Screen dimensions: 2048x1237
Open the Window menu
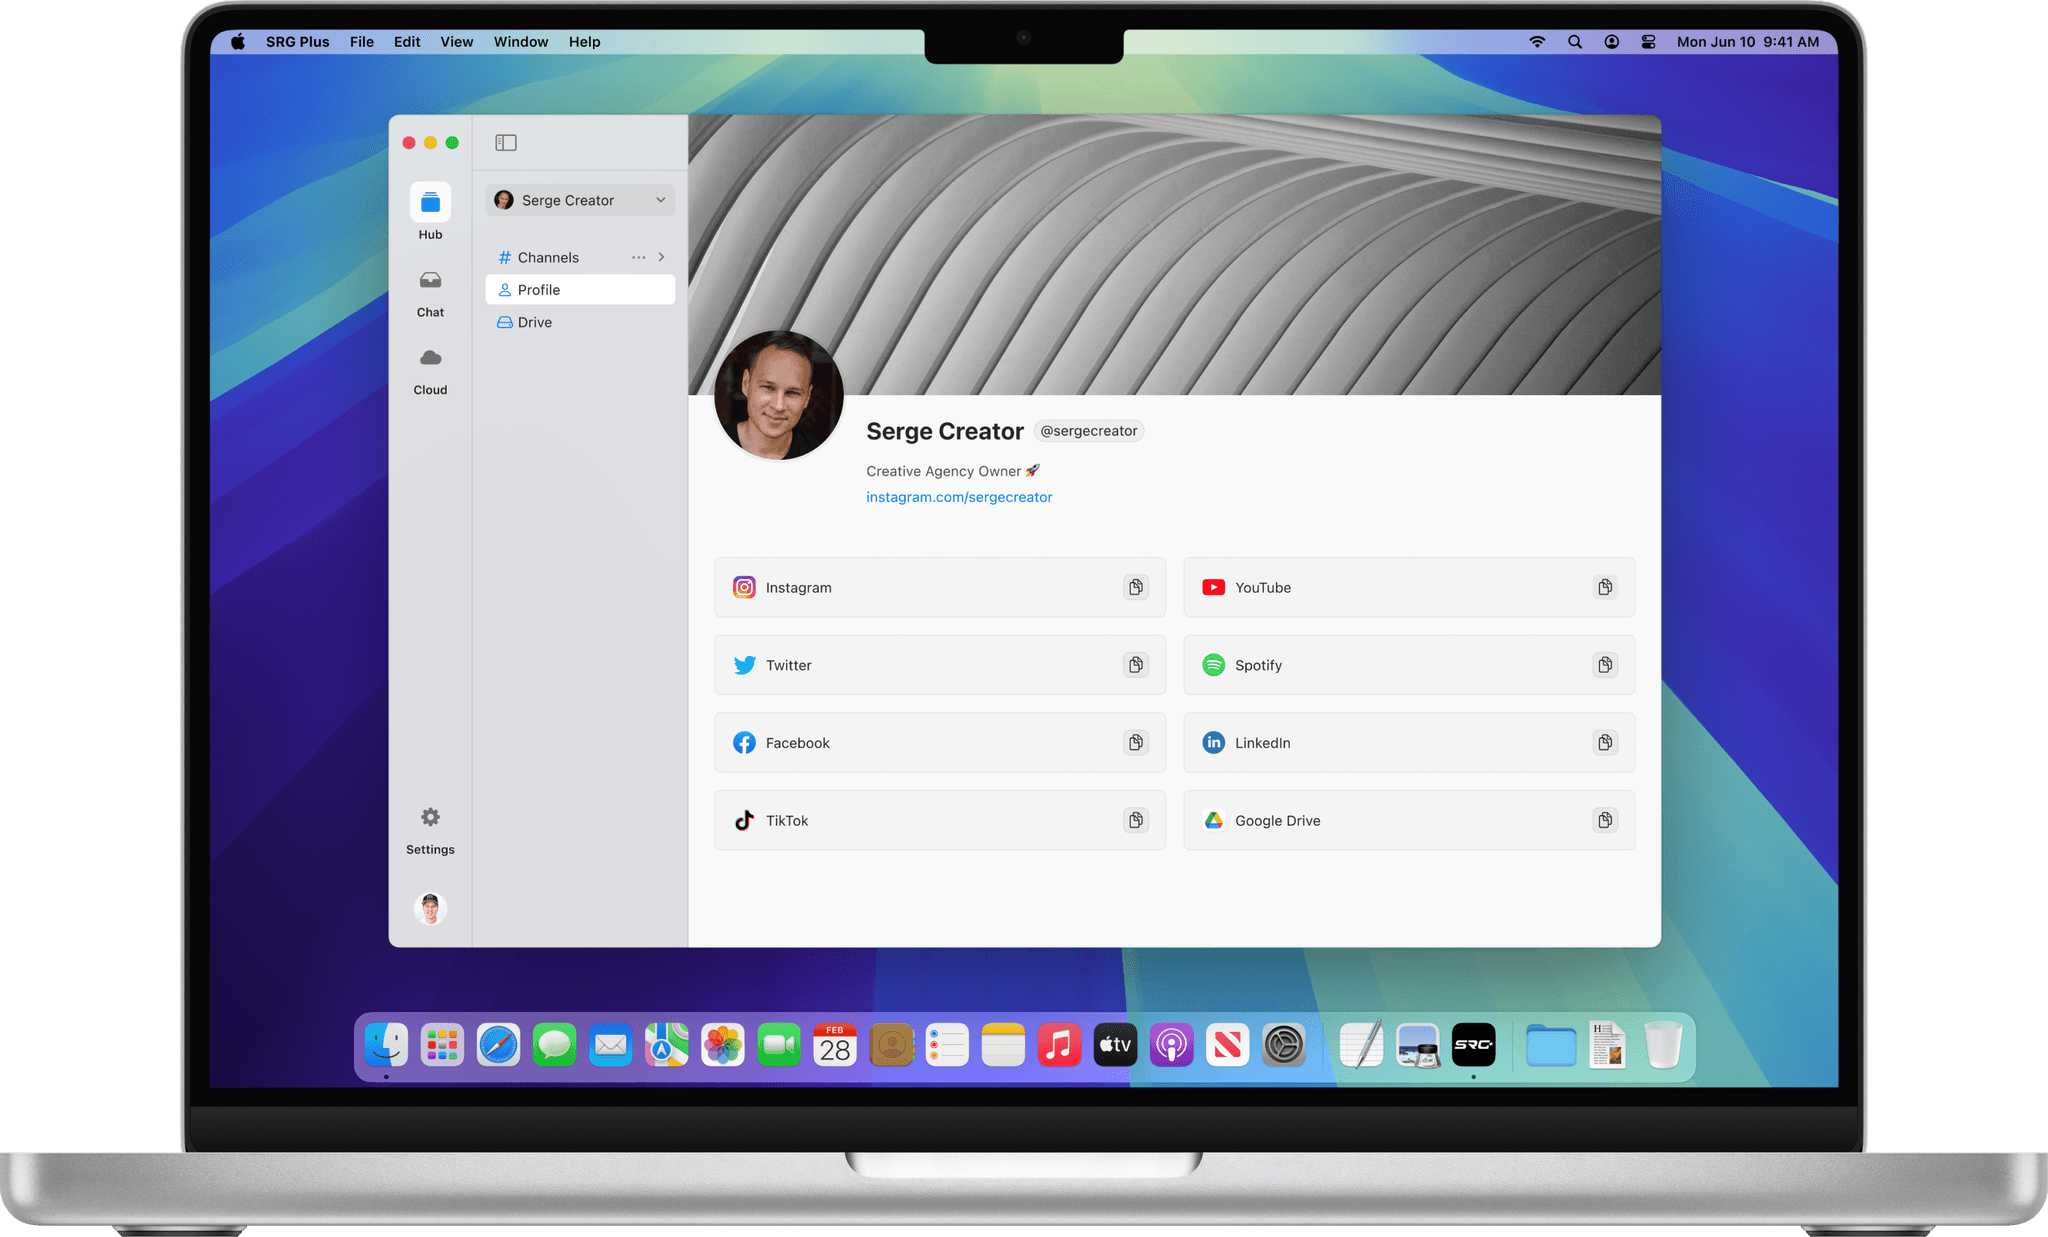(x=520, y=42)
